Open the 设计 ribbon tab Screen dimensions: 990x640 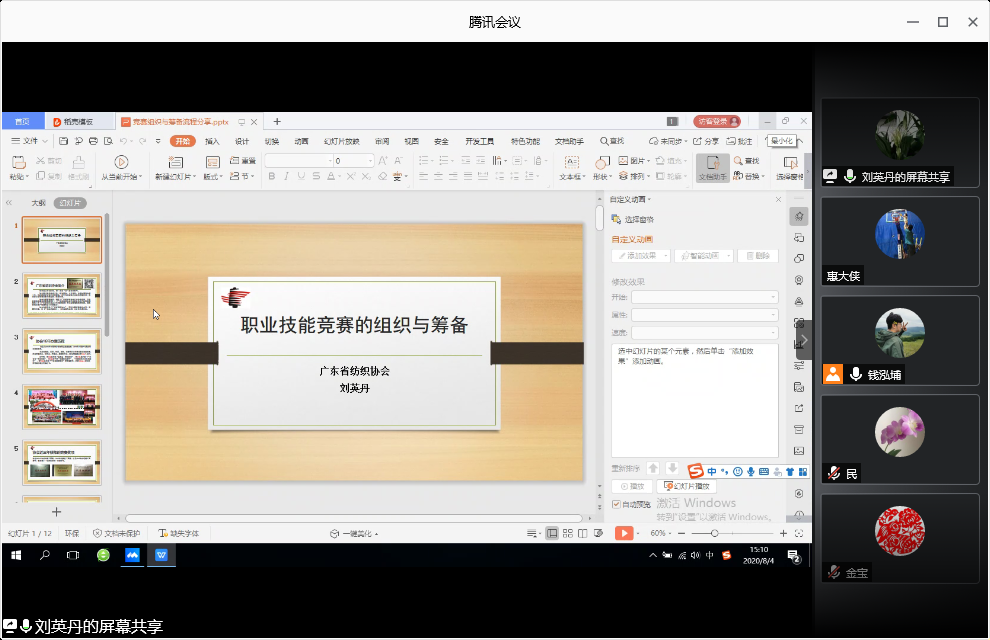[x=242, y=141]
